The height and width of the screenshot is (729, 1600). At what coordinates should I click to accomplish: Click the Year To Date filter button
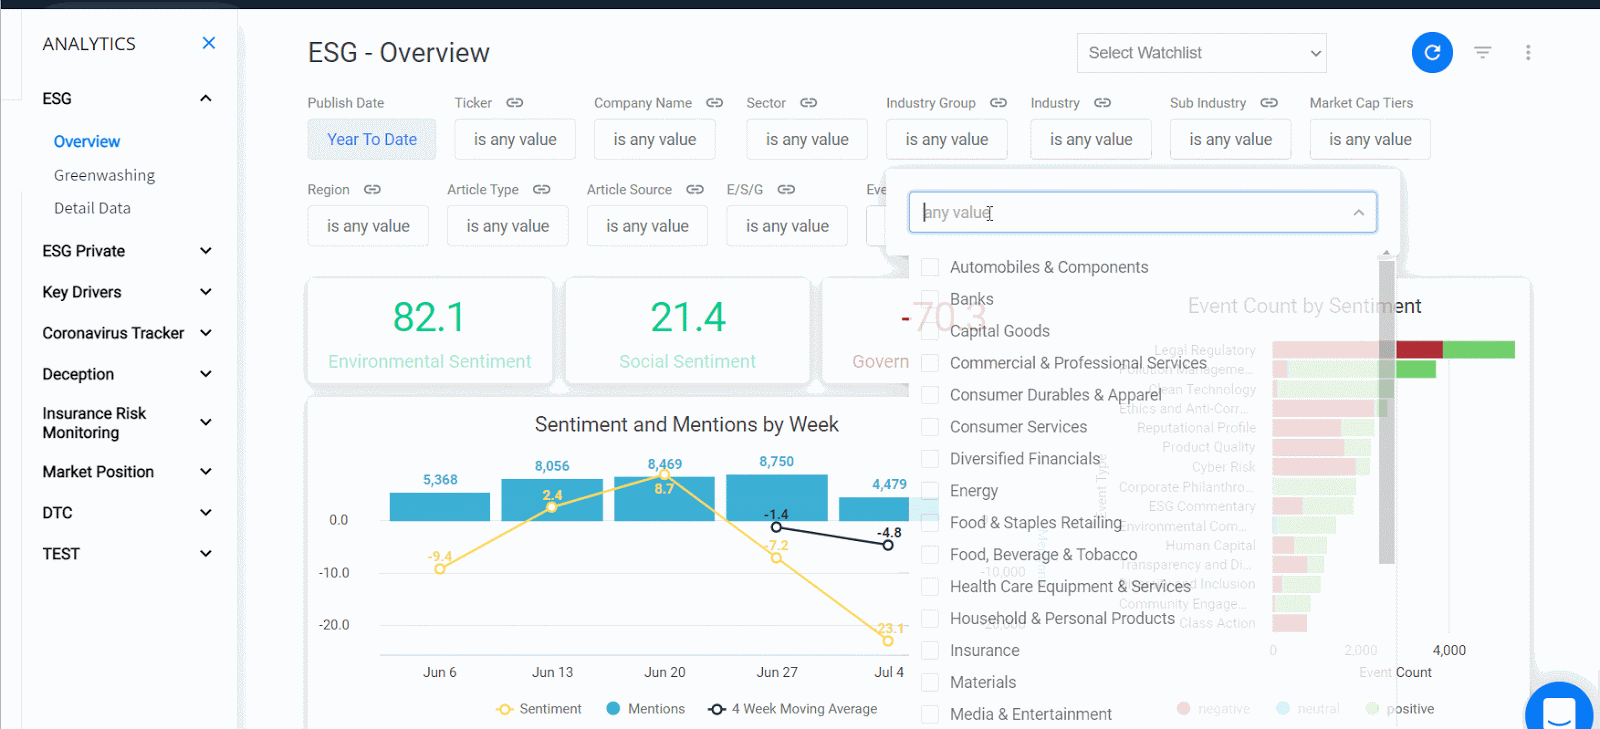click(x=371, y=140)
